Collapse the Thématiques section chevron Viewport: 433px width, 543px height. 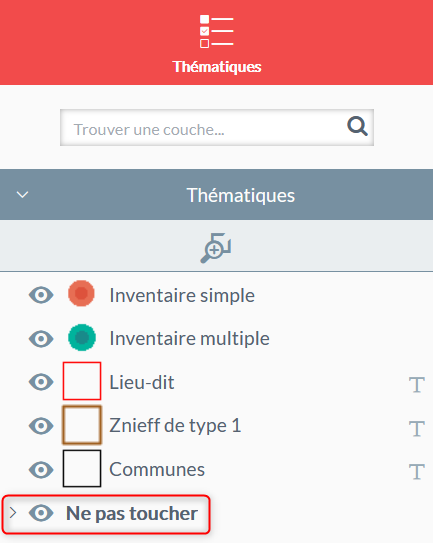[23, 195]
